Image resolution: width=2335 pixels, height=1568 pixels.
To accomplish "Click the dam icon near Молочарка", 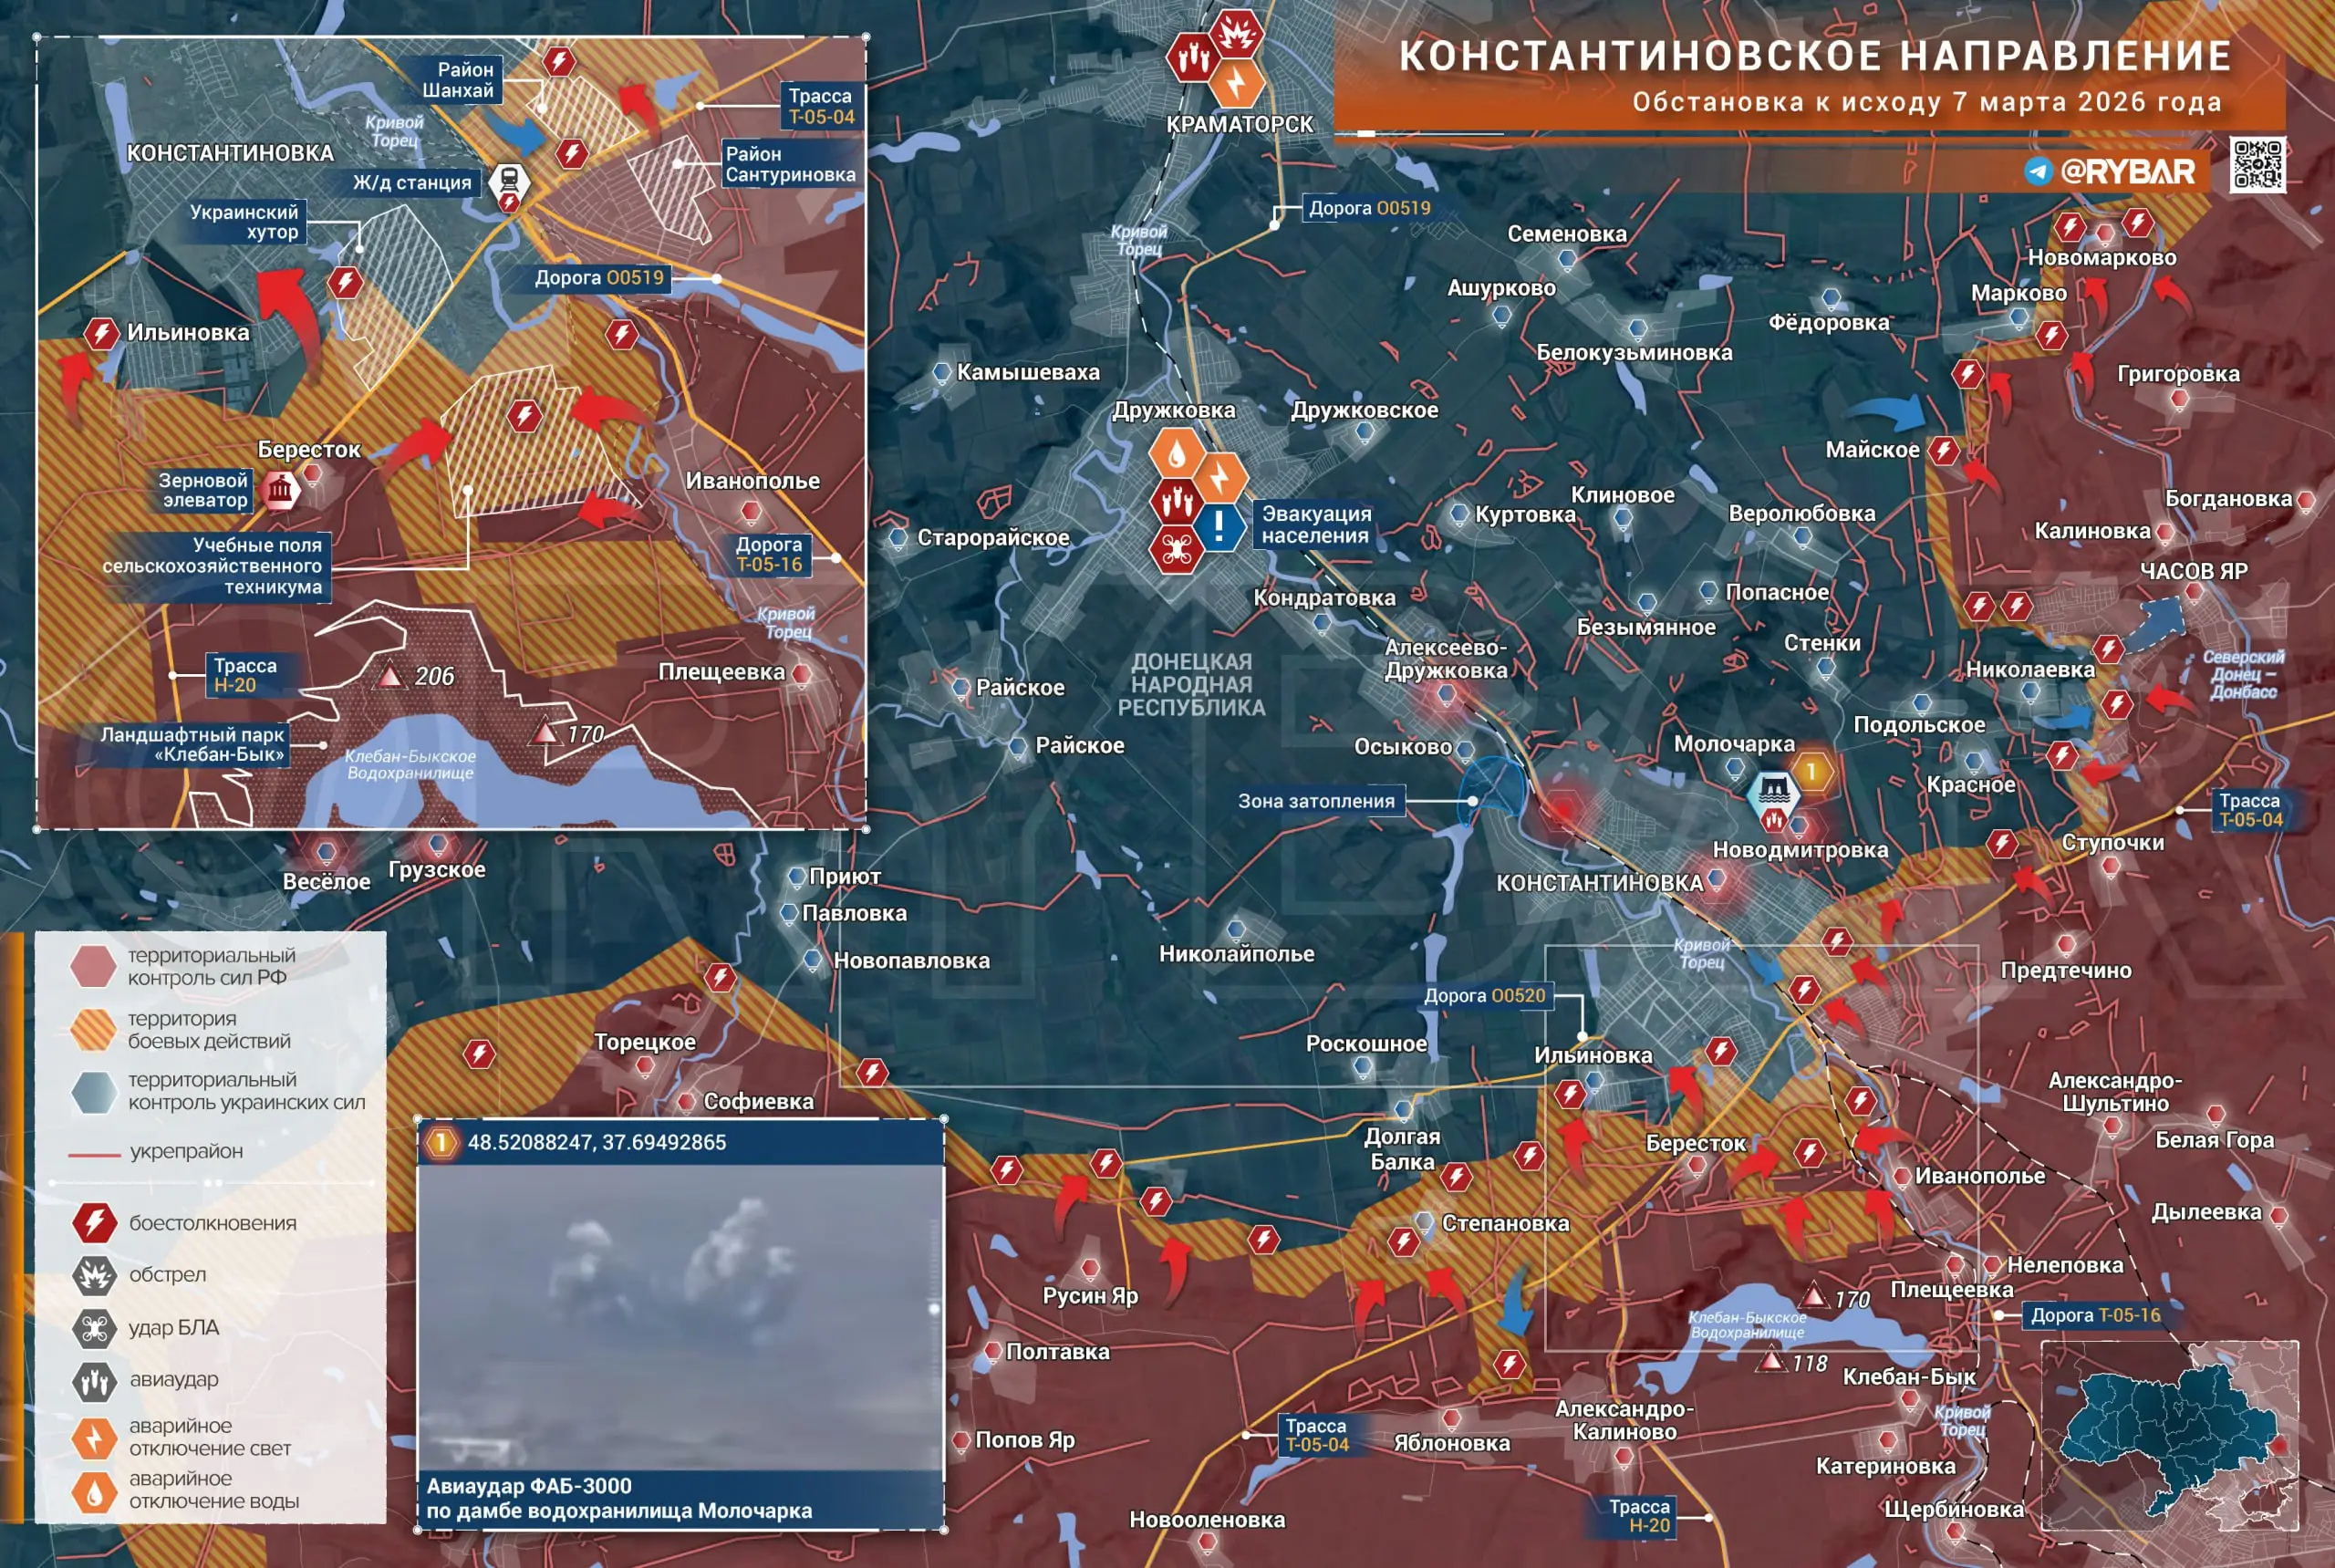I will coord(1773,791).
